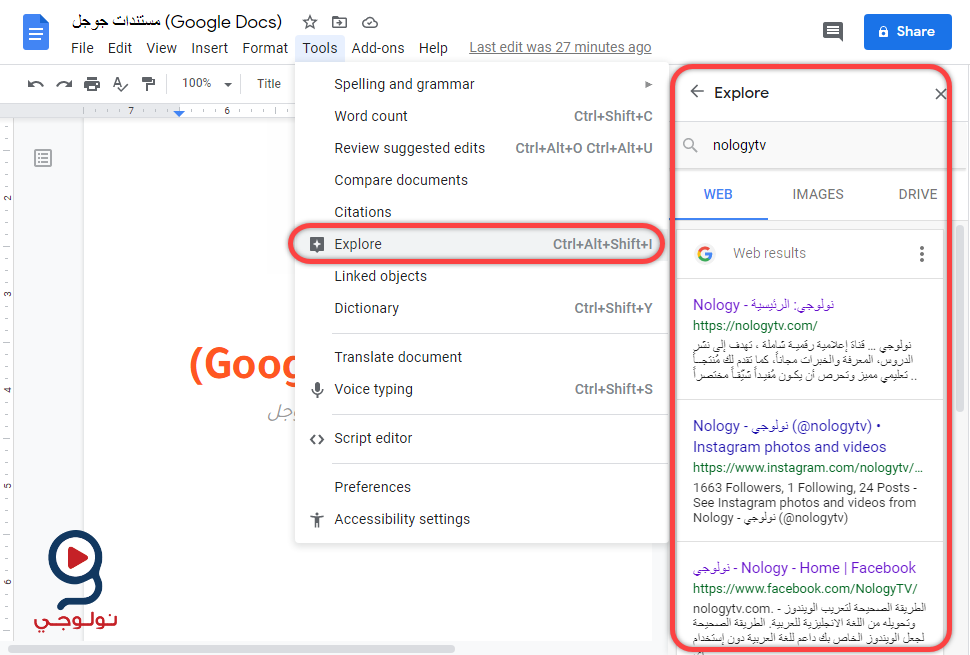Open the Help menu
This screenshot has width=970, height=655.
433,48
